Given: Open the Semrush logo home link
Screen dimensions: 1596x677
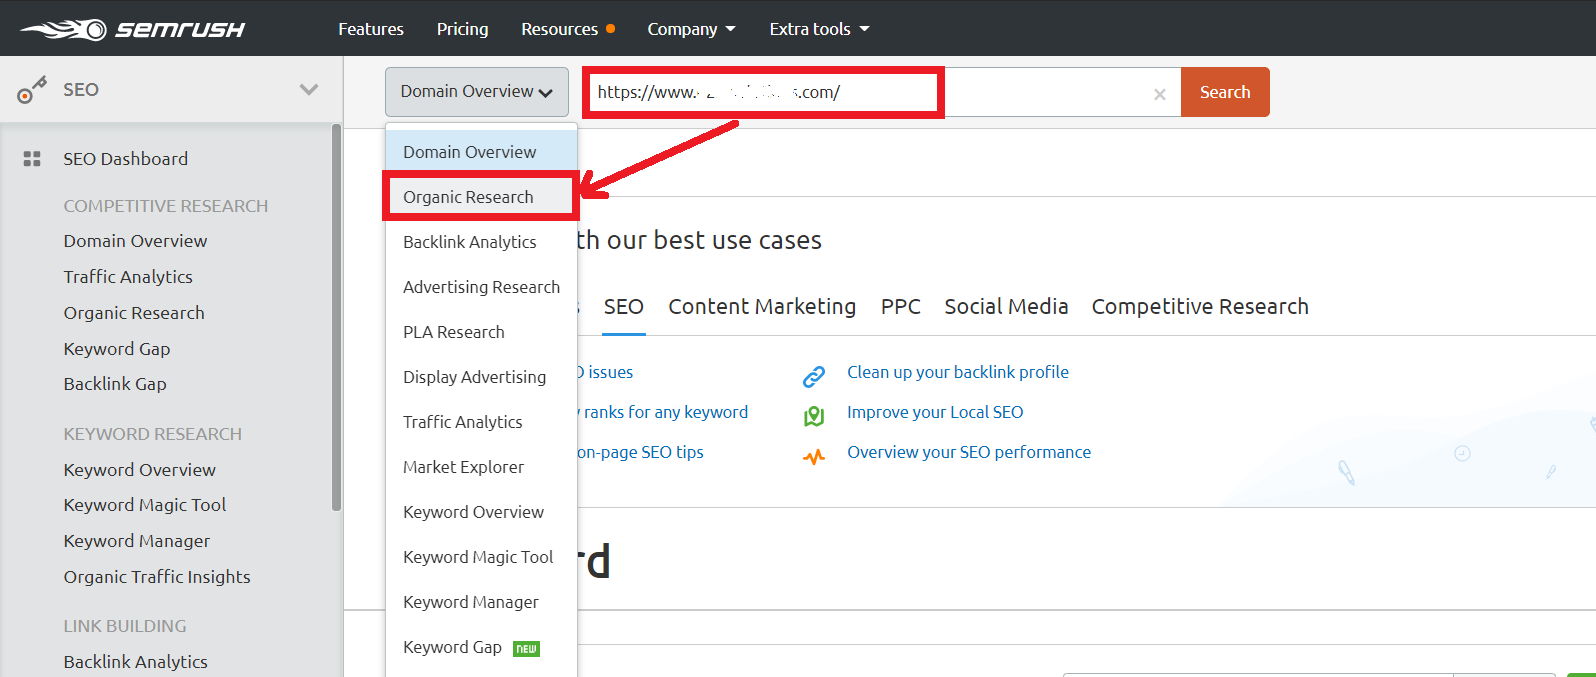Looking at the screenshot, I should (133, 29).
